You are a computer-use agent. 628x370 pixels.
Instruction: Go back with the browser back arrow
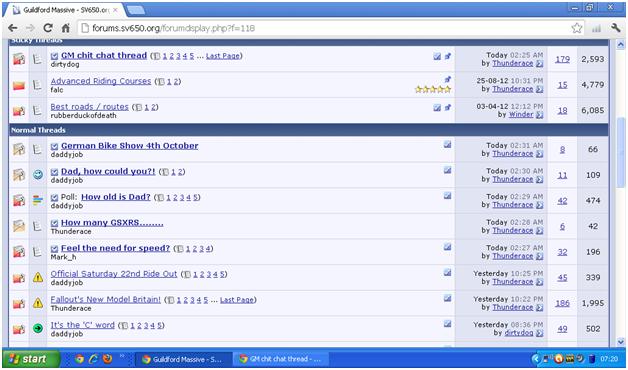tap(12, 28)
